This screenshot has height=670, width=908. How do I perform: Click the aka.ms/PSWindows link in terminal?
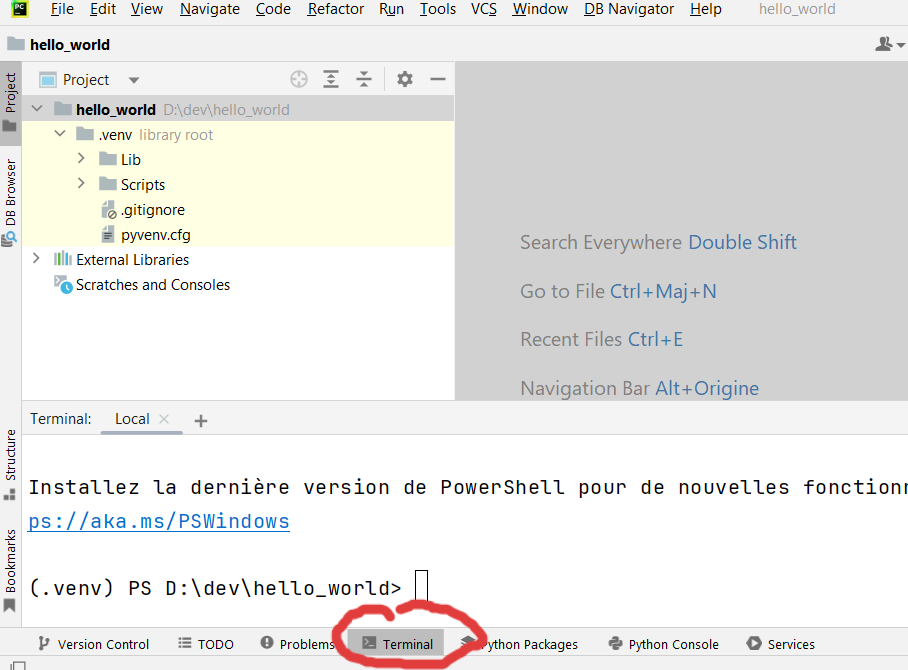click(x=159, y=521)
